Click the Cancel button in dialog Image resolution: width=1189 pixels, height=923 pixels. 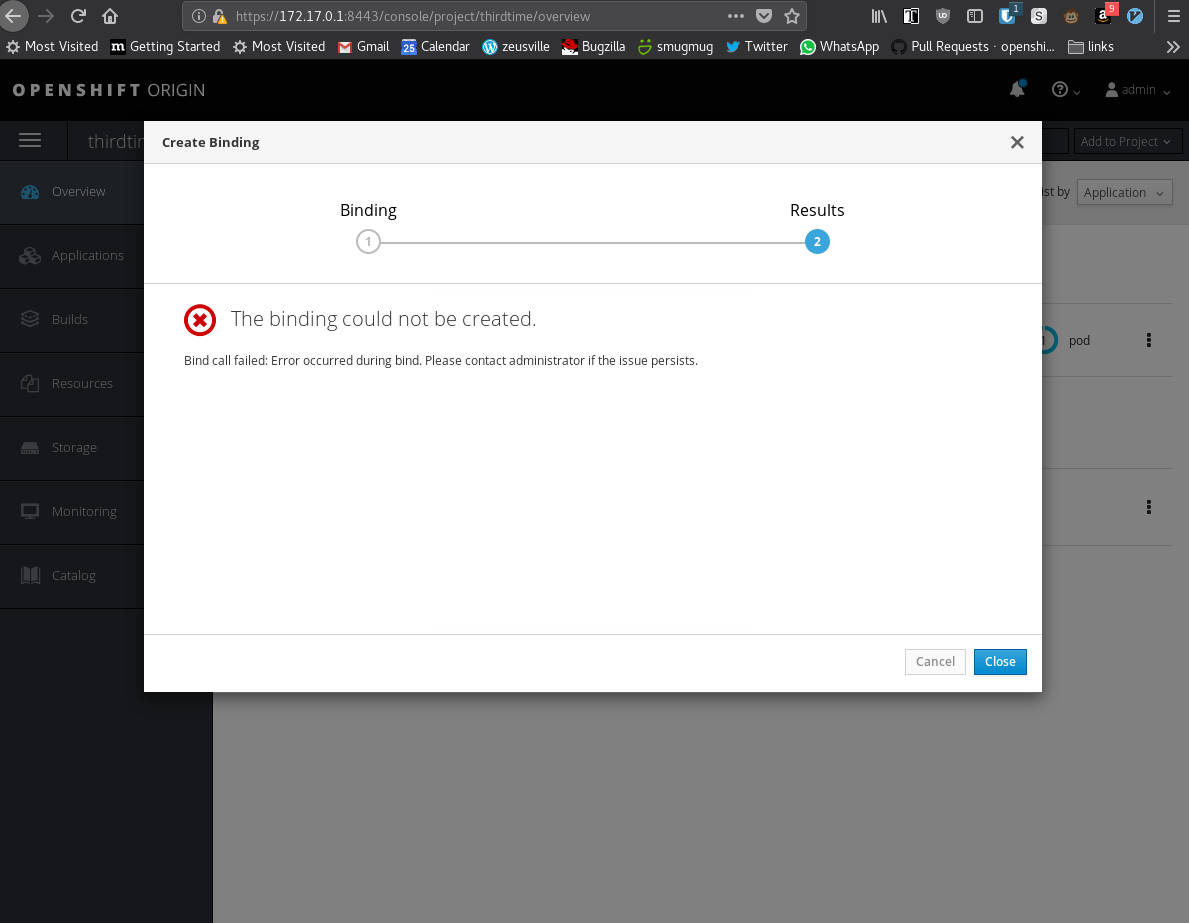pos(935,661)
